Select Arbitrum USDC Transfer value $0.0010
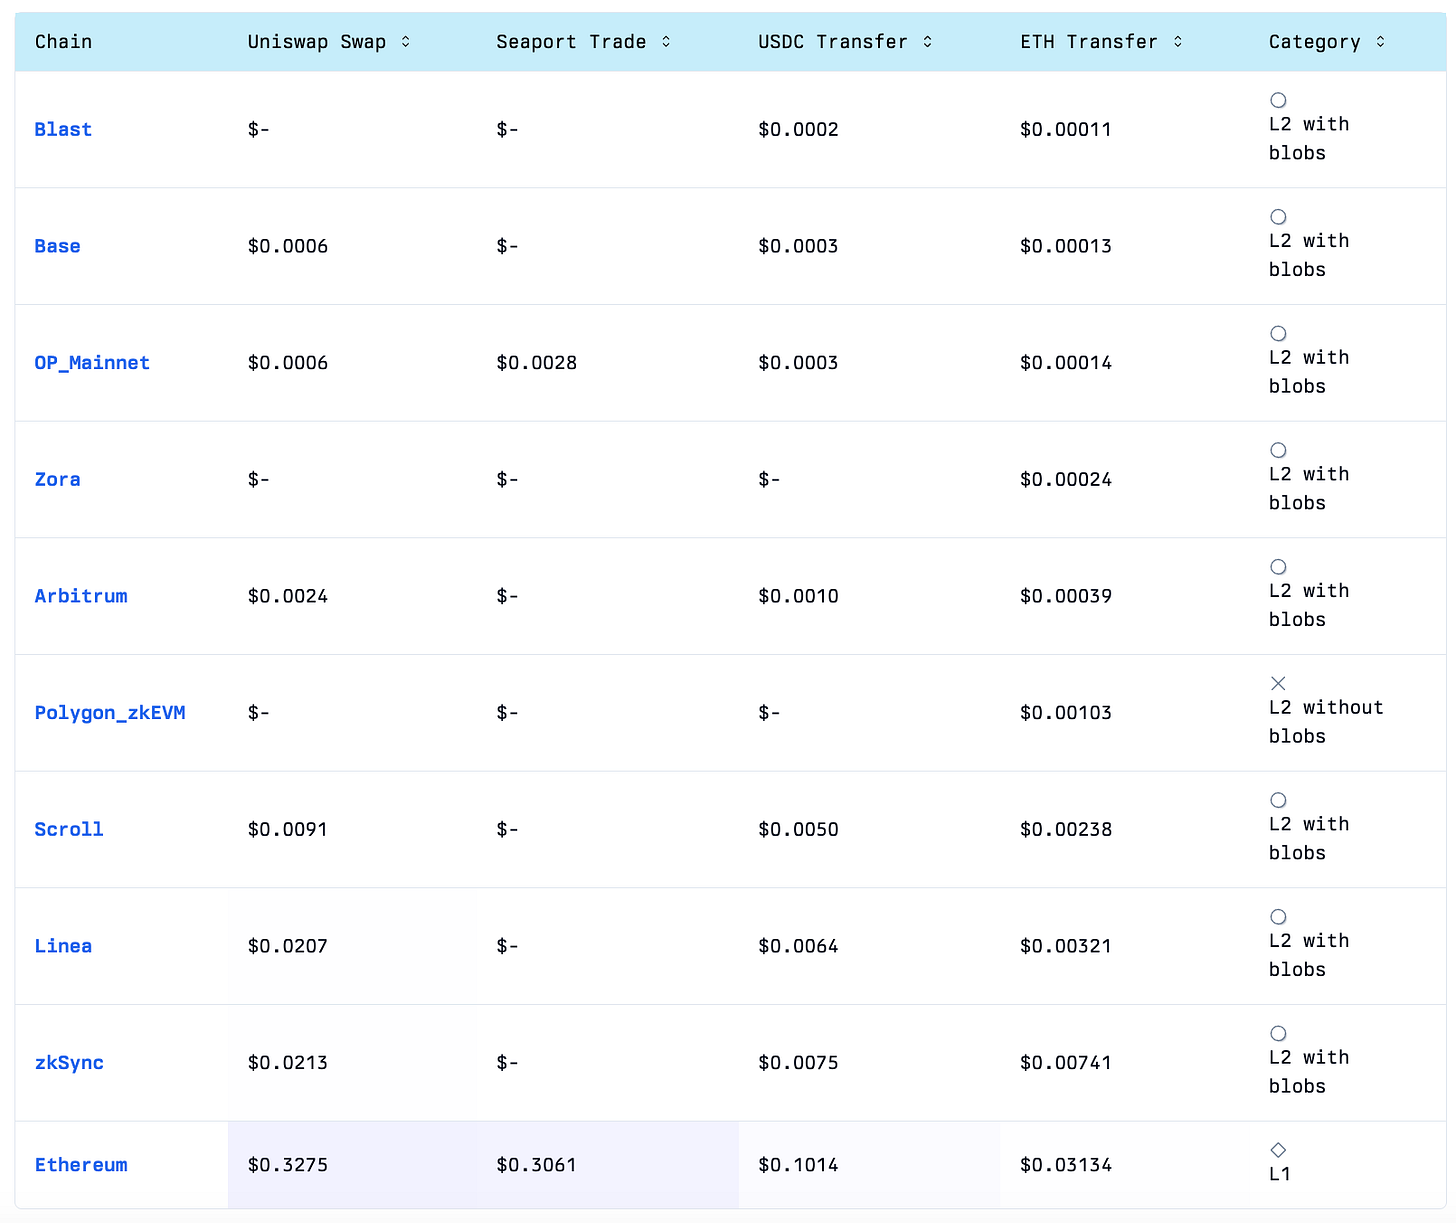 click(x=799, y=596)
